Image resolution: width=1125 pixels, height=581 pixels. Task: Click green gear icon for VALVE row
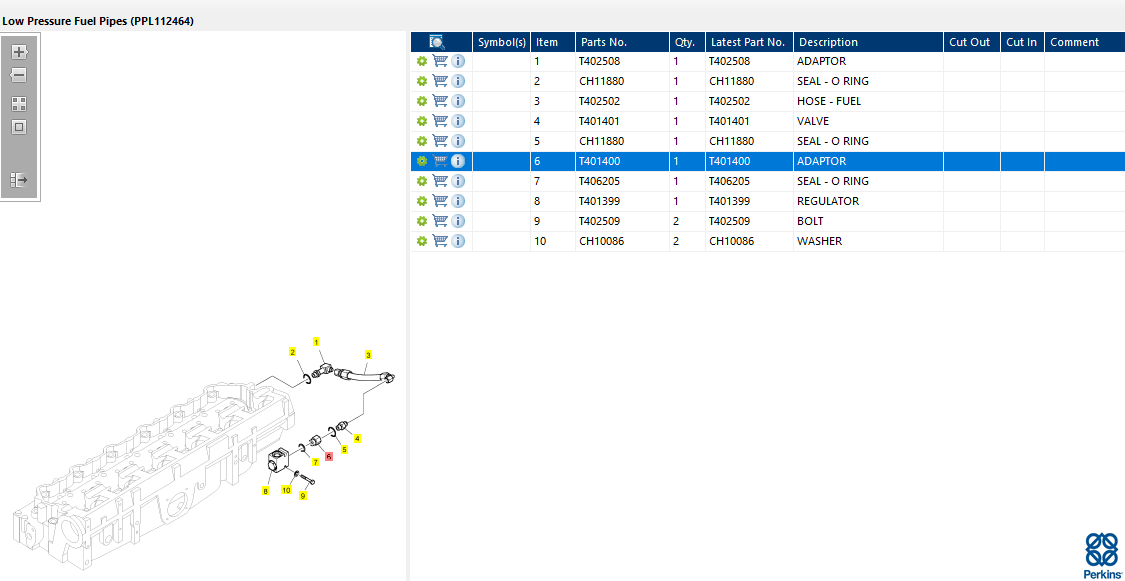(x=422, y=121)
